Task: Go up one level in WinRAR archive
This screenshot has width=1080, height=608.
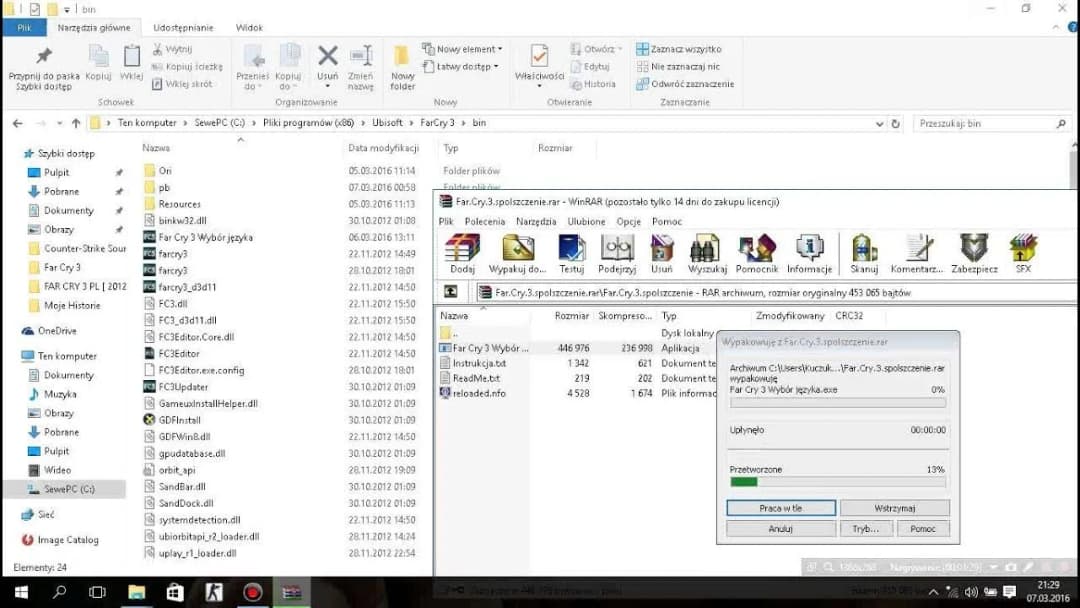Action: click(451, 292)
